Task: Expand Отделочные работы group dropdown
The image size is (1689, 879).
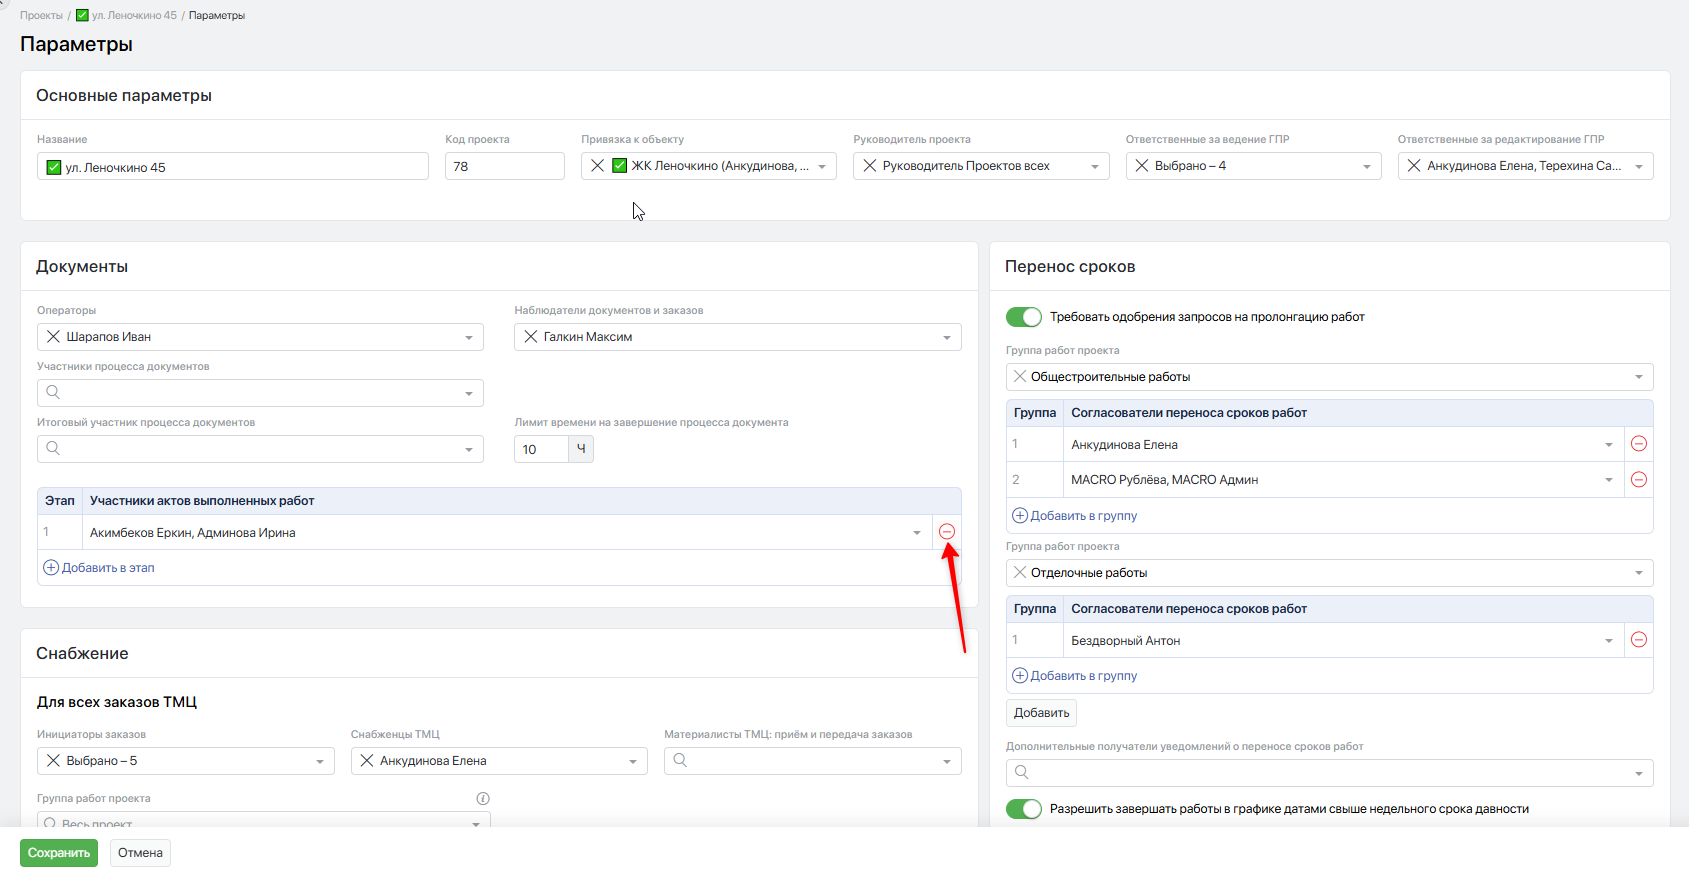Action: [1638, 573]
